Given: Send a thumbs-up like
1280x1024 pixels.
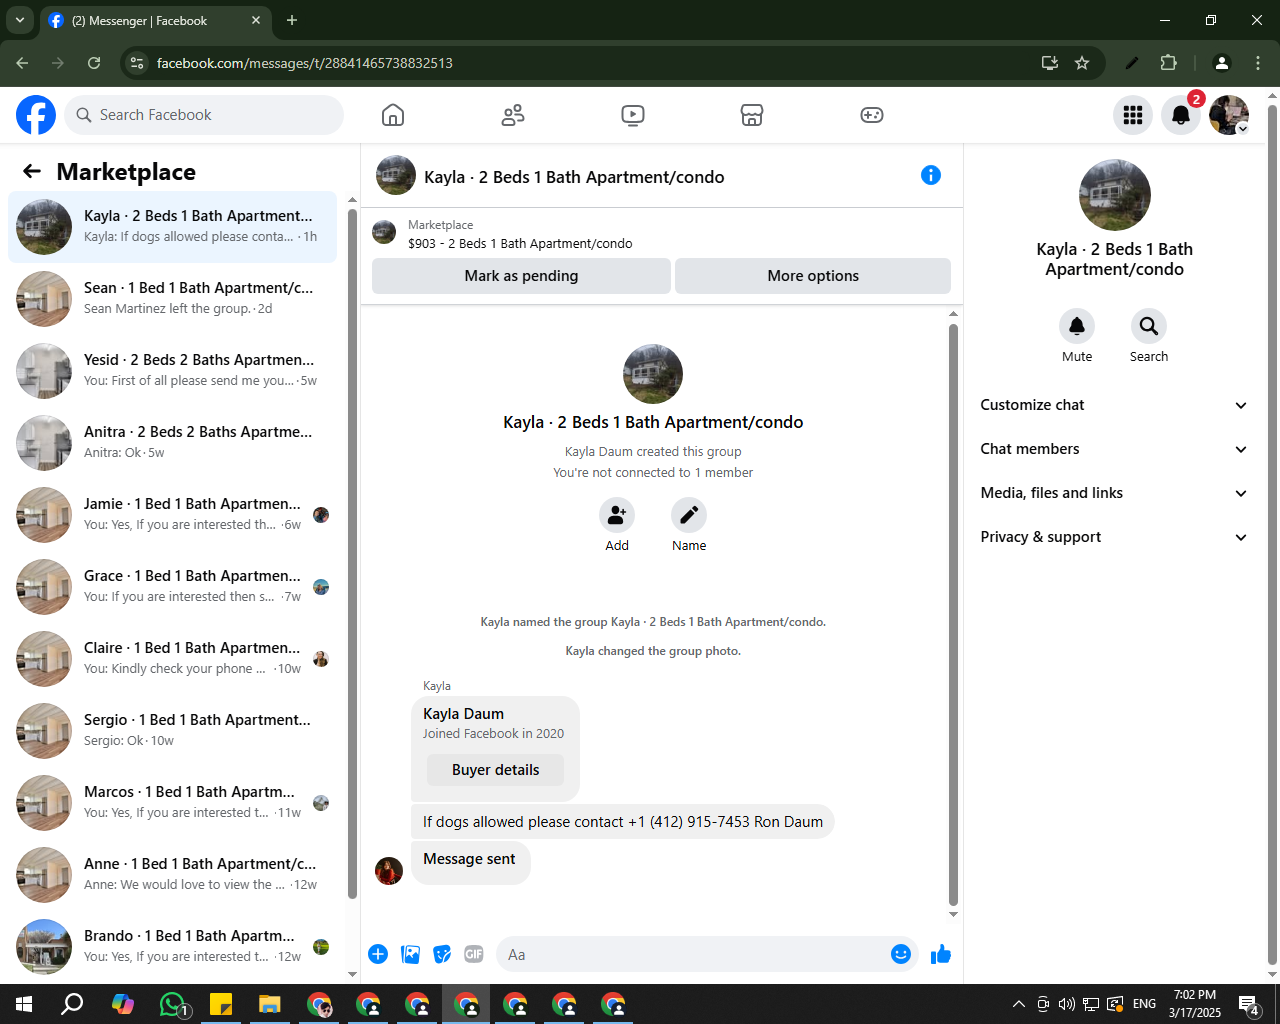Looking at the screenshot, I should tap(941, 954).
